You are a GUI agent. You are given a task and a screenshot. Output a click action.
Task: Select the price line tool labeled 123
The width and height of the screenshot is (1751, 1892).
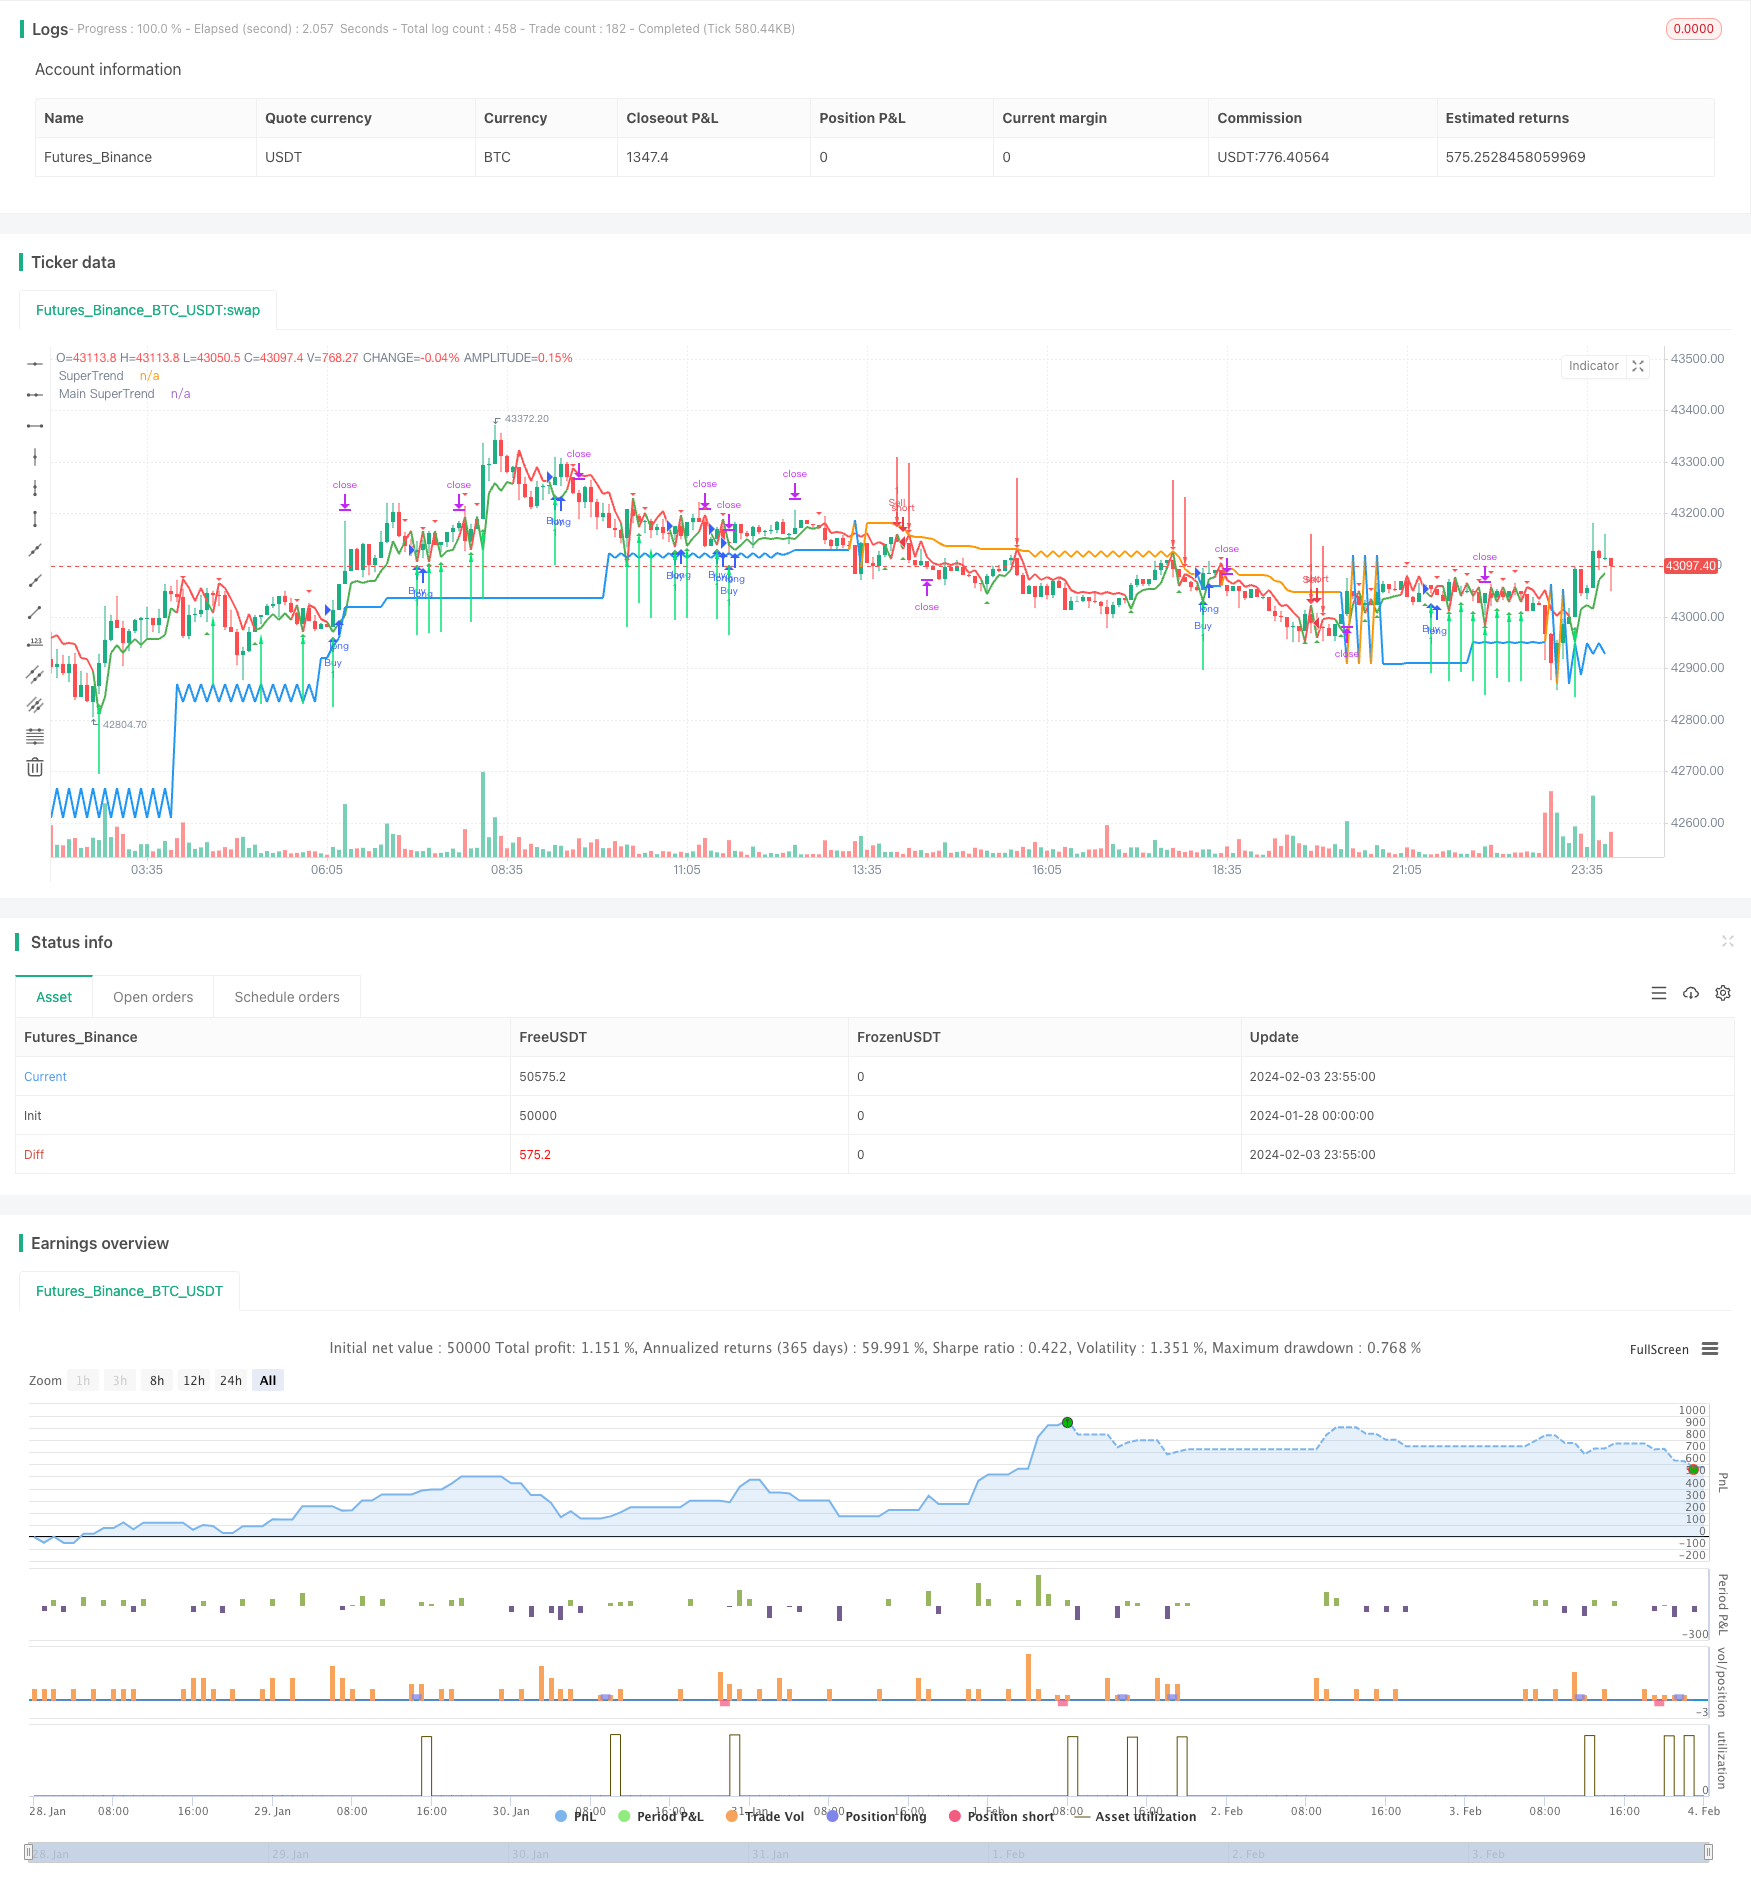(x=35, y=643)
